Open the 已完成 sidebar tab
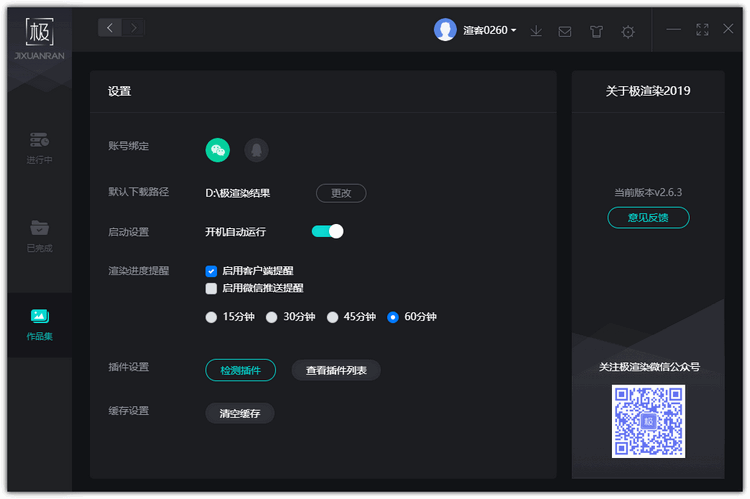This screenshot has width=750, height=499. [39, 236]
